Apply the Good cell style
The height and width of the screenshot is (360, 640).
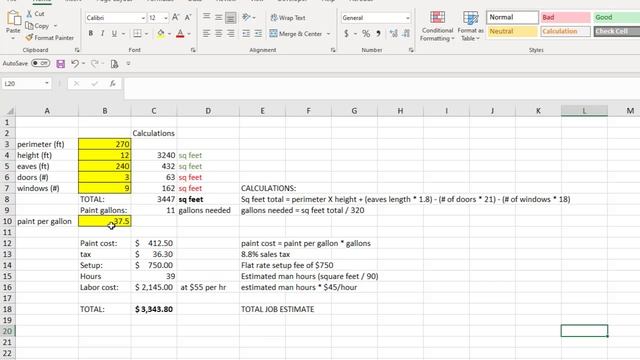pyautogui.click(x=616, y=17)
